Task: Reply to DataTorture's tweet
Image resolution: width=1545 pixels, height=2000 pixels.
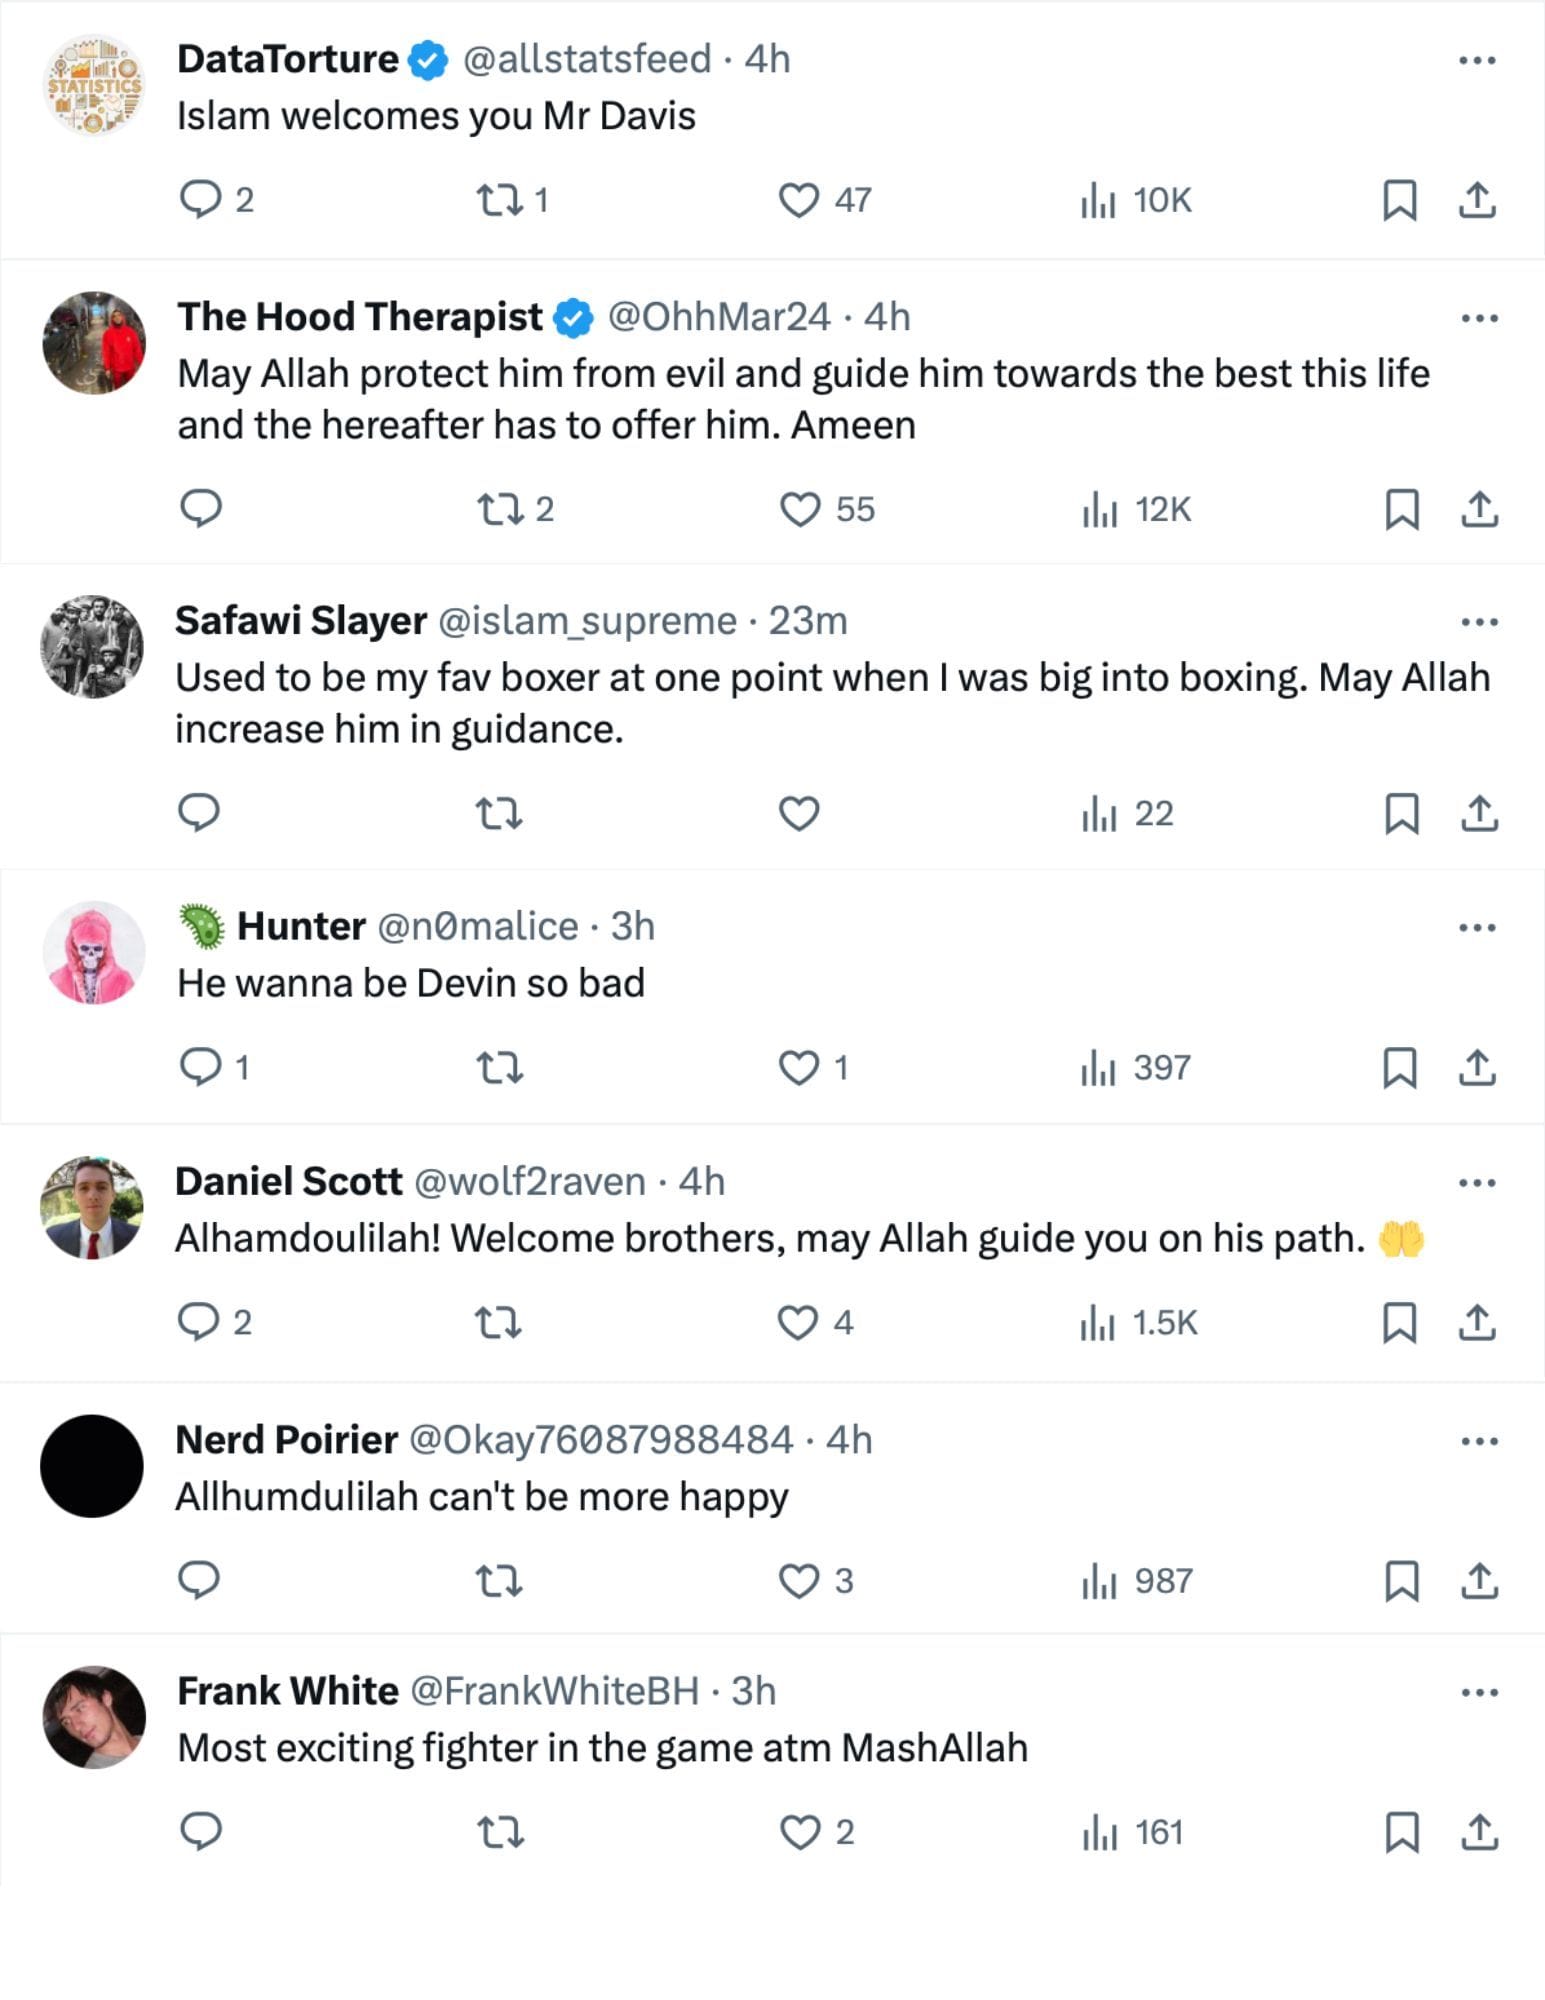Action: pyautogui.click(x=200, y=199)
